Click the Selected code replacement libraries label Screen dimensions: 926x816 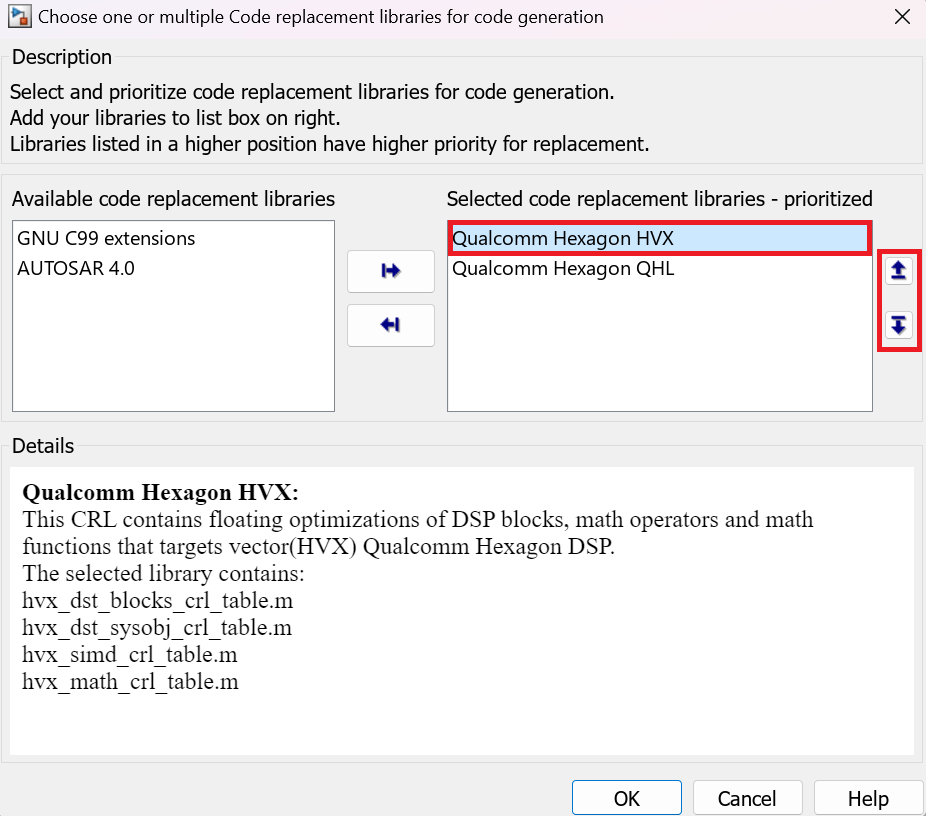point(659,199)
